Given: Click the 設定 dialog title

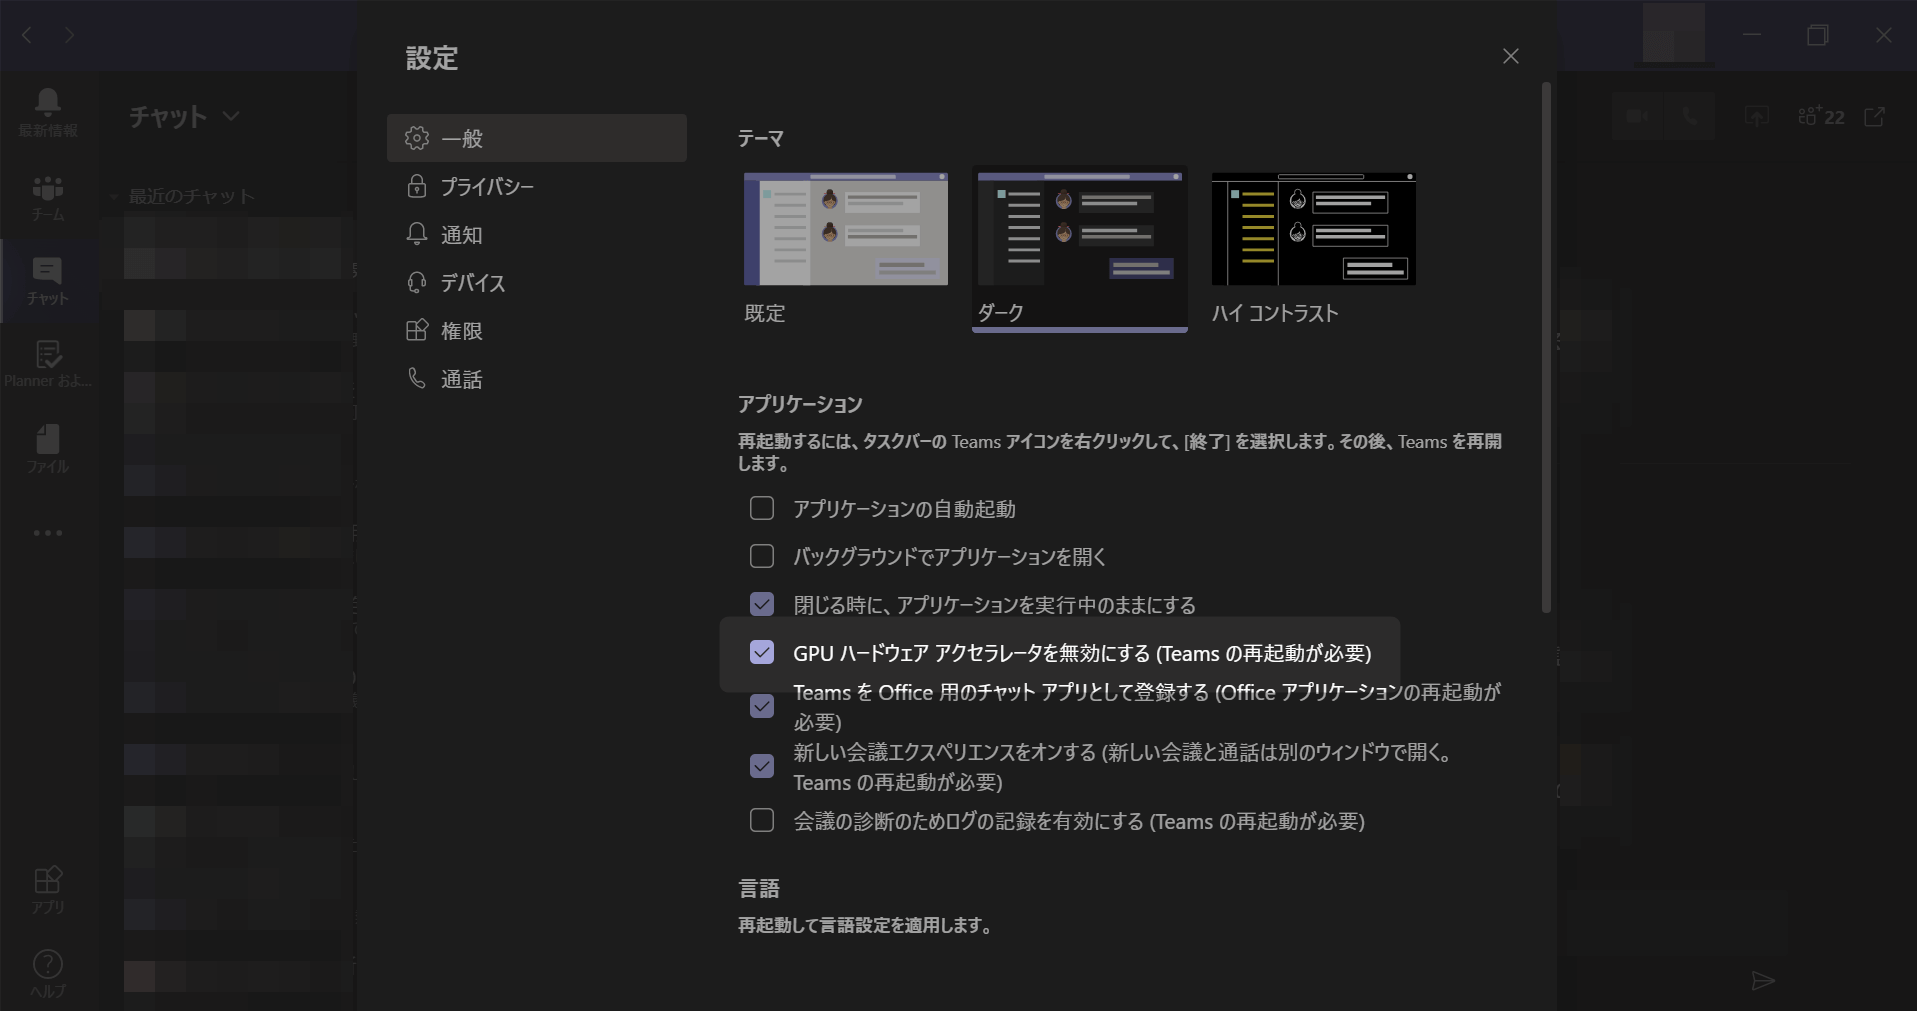Looking at the screenshot, I should tap(432, 58).
